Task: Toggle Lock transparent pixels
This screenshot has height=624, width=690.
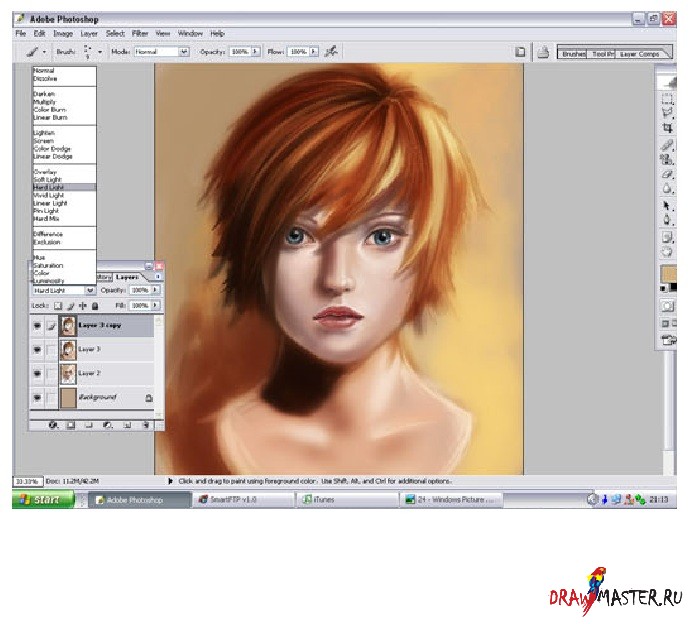Action: [58, 305]
